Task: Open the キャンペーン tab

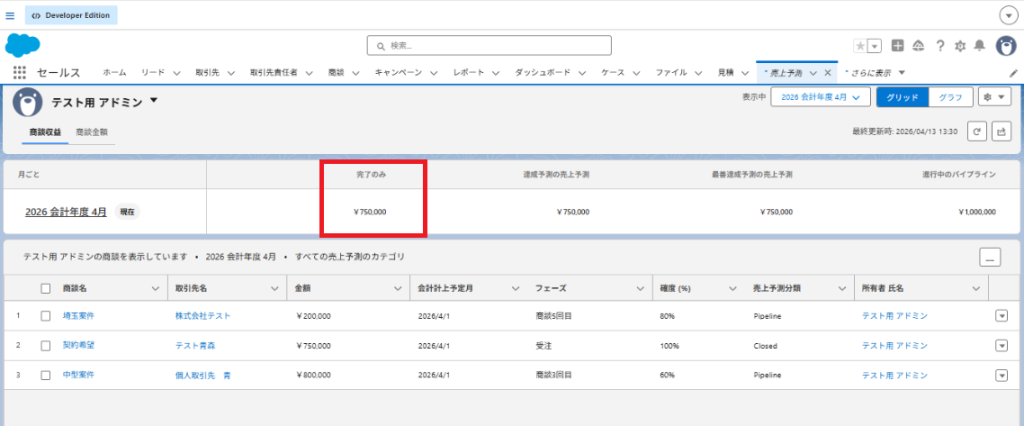Action: 398,73
